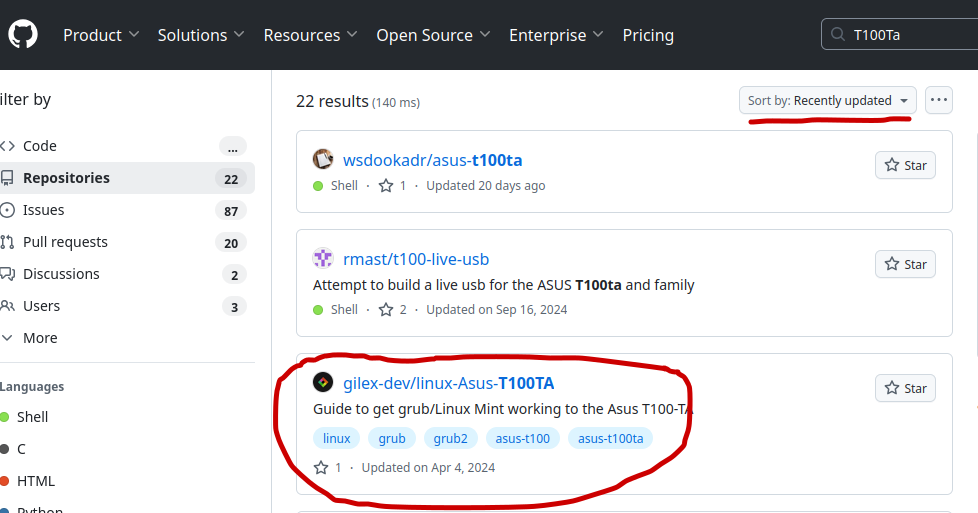This screenshot has width=978, height=513.
Task: Click rmast user avatar
Action: 322,258
